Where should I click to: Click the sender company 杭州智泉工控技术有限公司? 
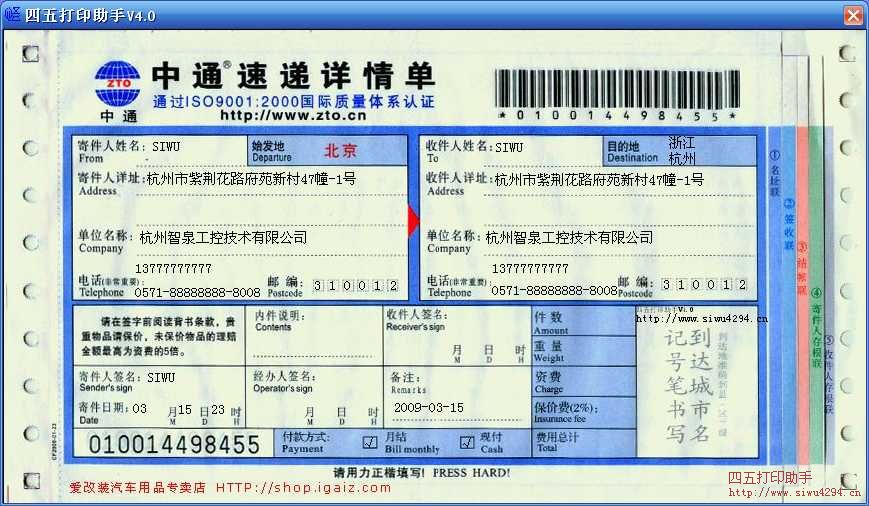tap(223, 238)
